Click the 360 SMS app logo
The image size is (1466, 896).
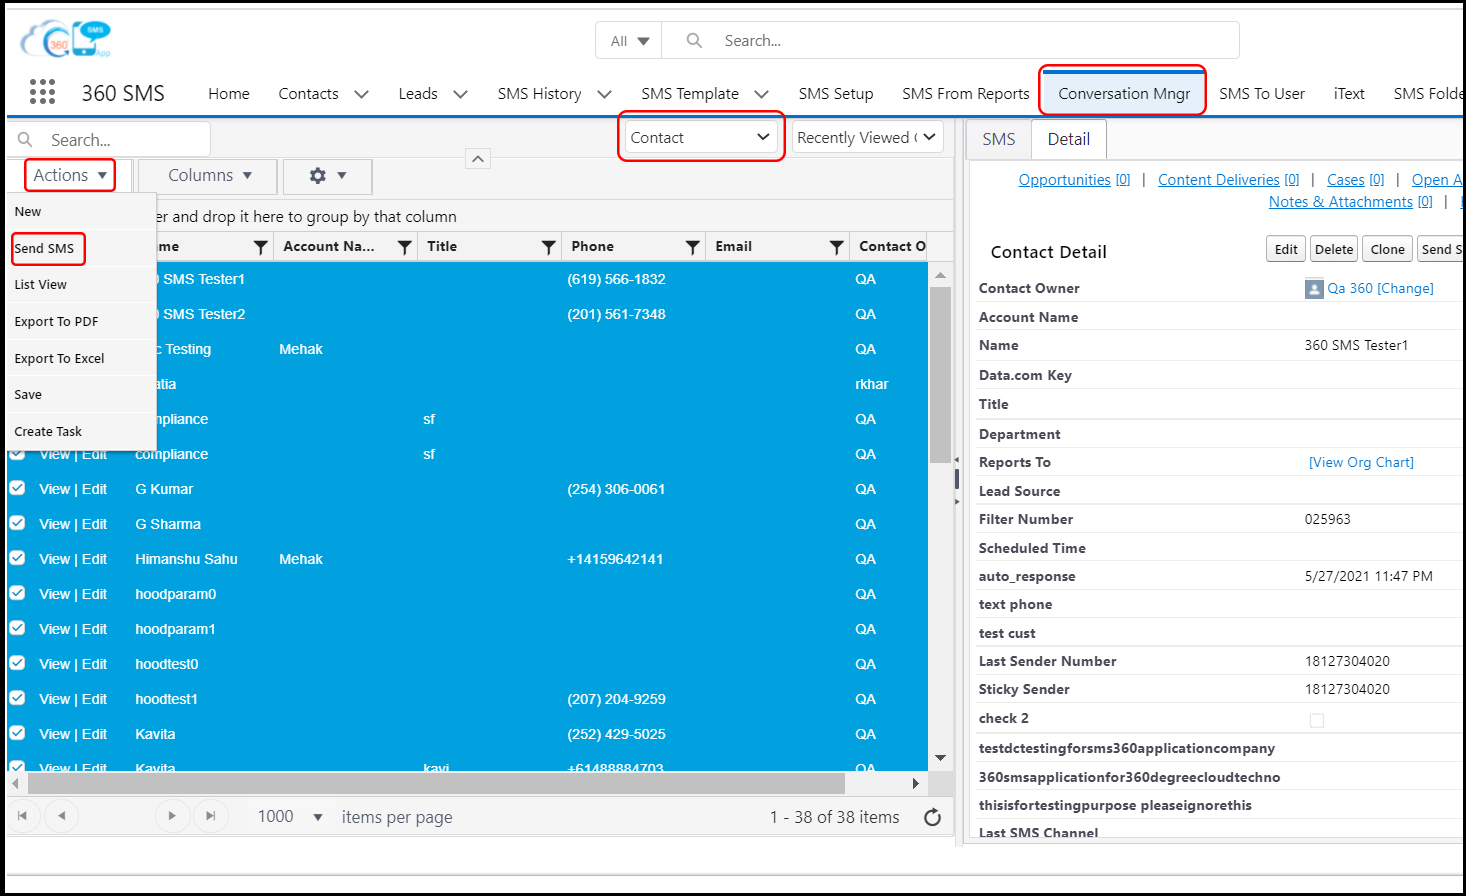click(66, 40)
